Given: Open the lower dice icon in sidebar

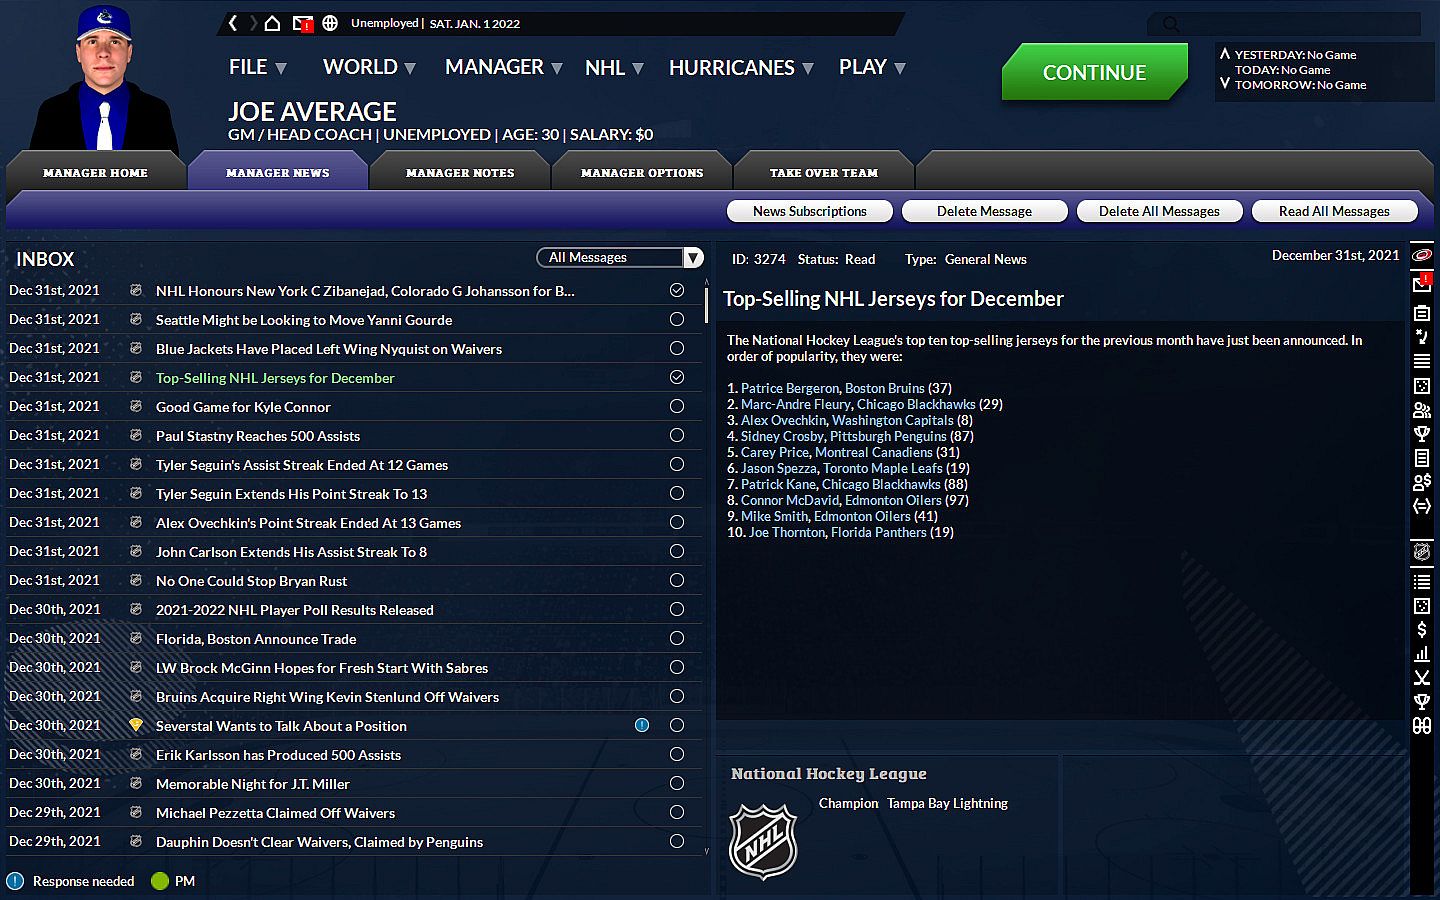Looking at the screenshot, I should tap(1421, 606).
